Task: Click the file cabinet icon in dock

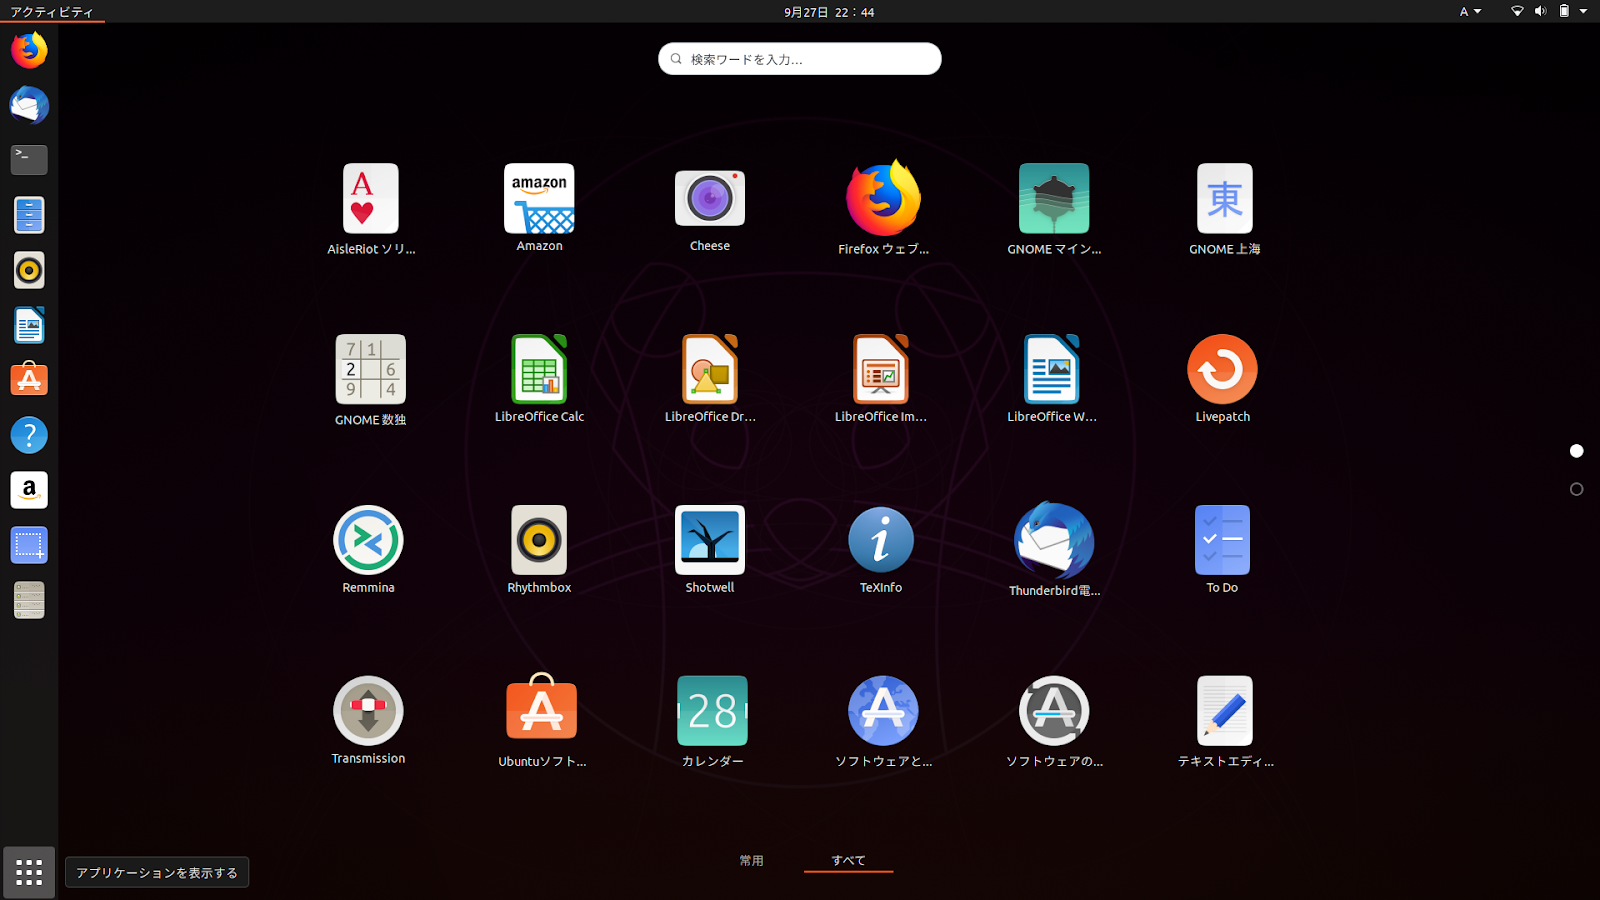Action: [29, 600]
